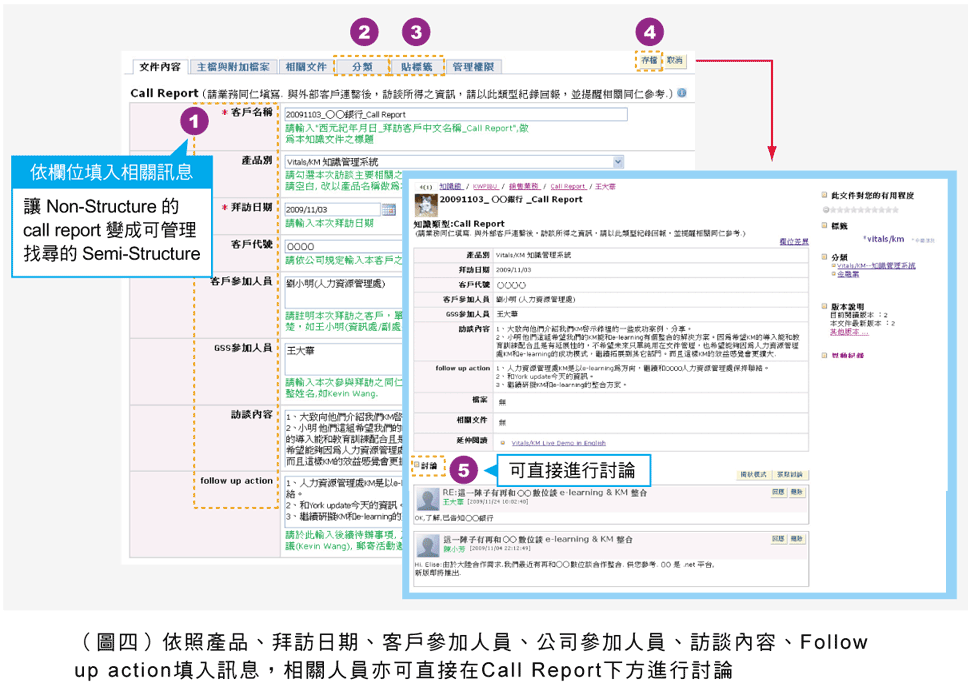Open the Vitals/KM Live Demo in English link
The height and width of the screenshot is (690, 968).
558,441
